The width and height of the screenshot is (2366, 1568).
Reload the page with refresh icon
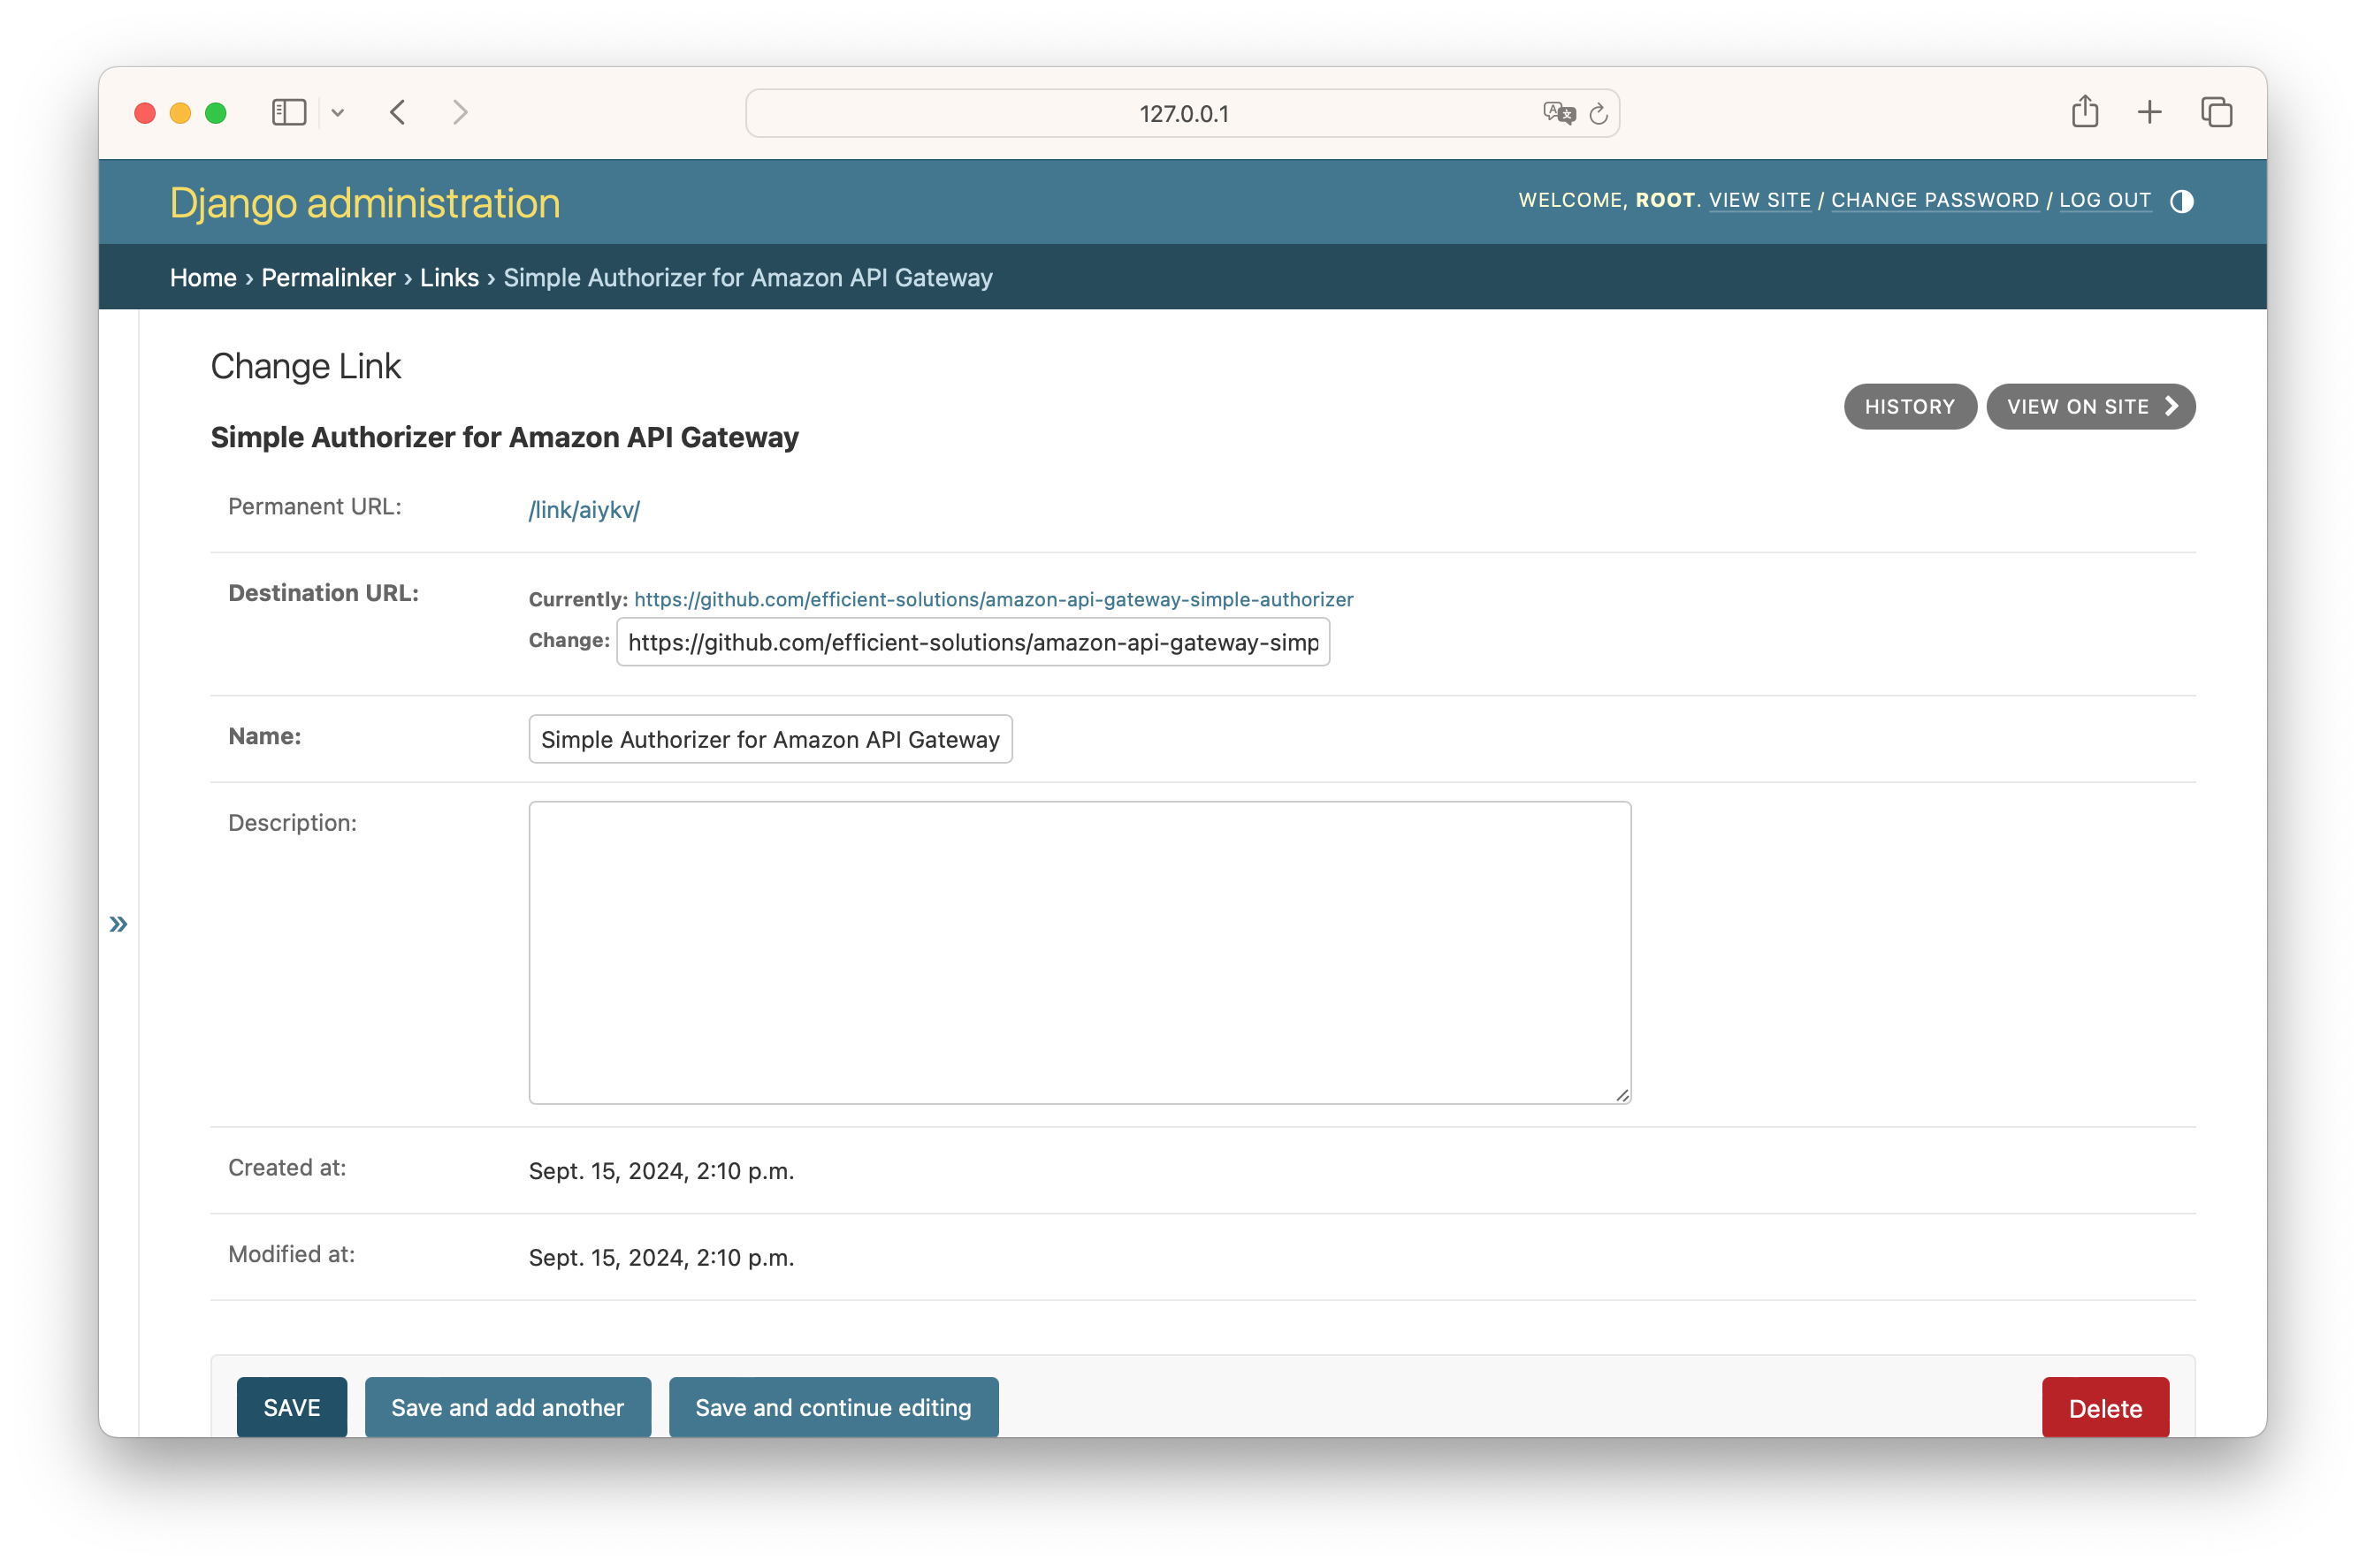click(x=1598, y=113)
